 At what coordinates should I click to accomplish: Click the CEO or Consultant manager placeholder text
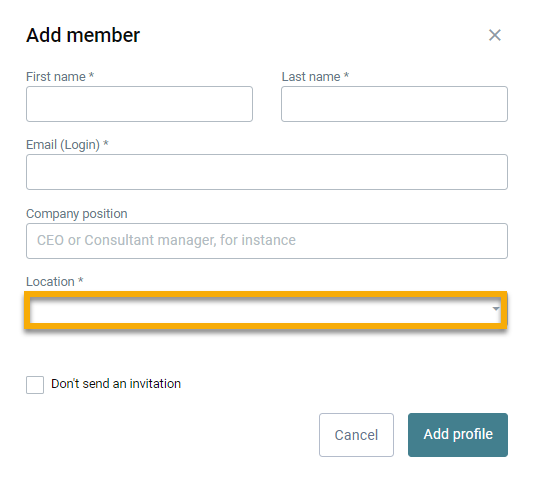click(x=166, y=240)
